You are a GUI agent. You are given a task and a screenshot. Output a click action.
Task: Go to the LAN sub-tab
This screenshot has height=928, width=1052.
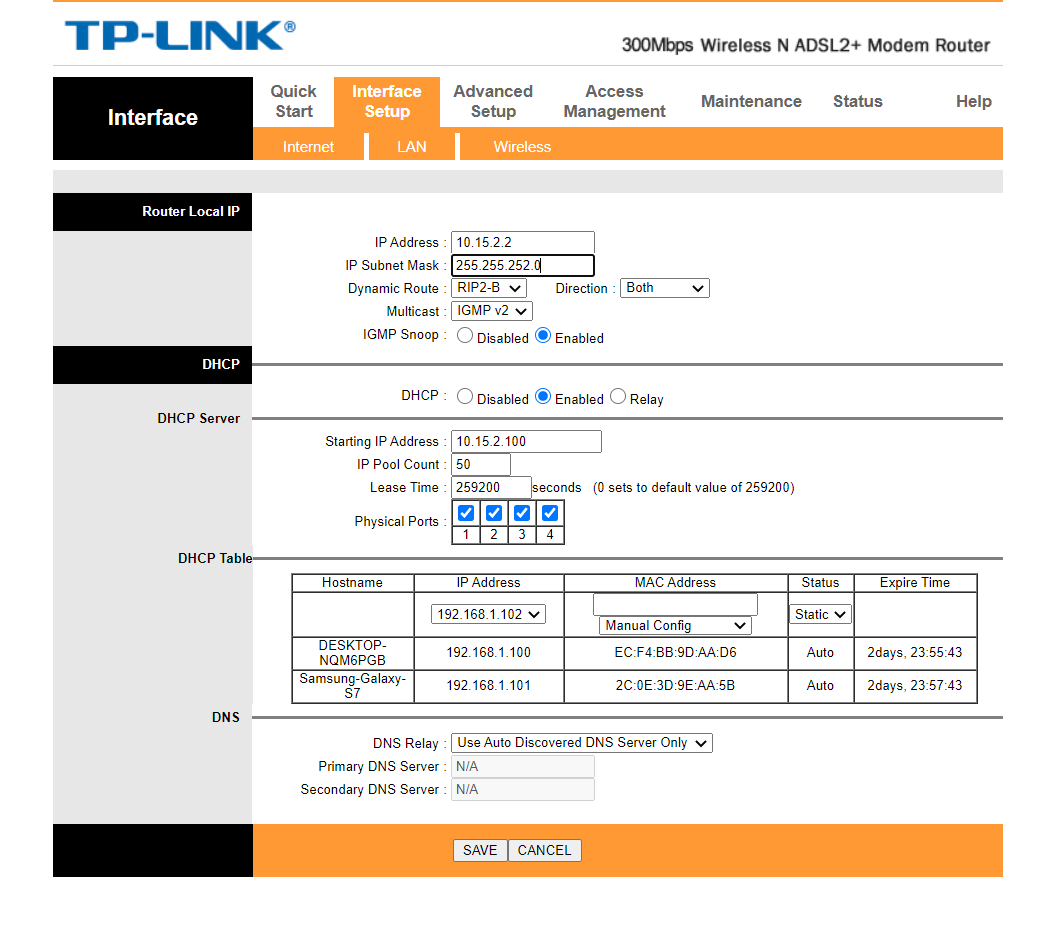tap(411, 146)
